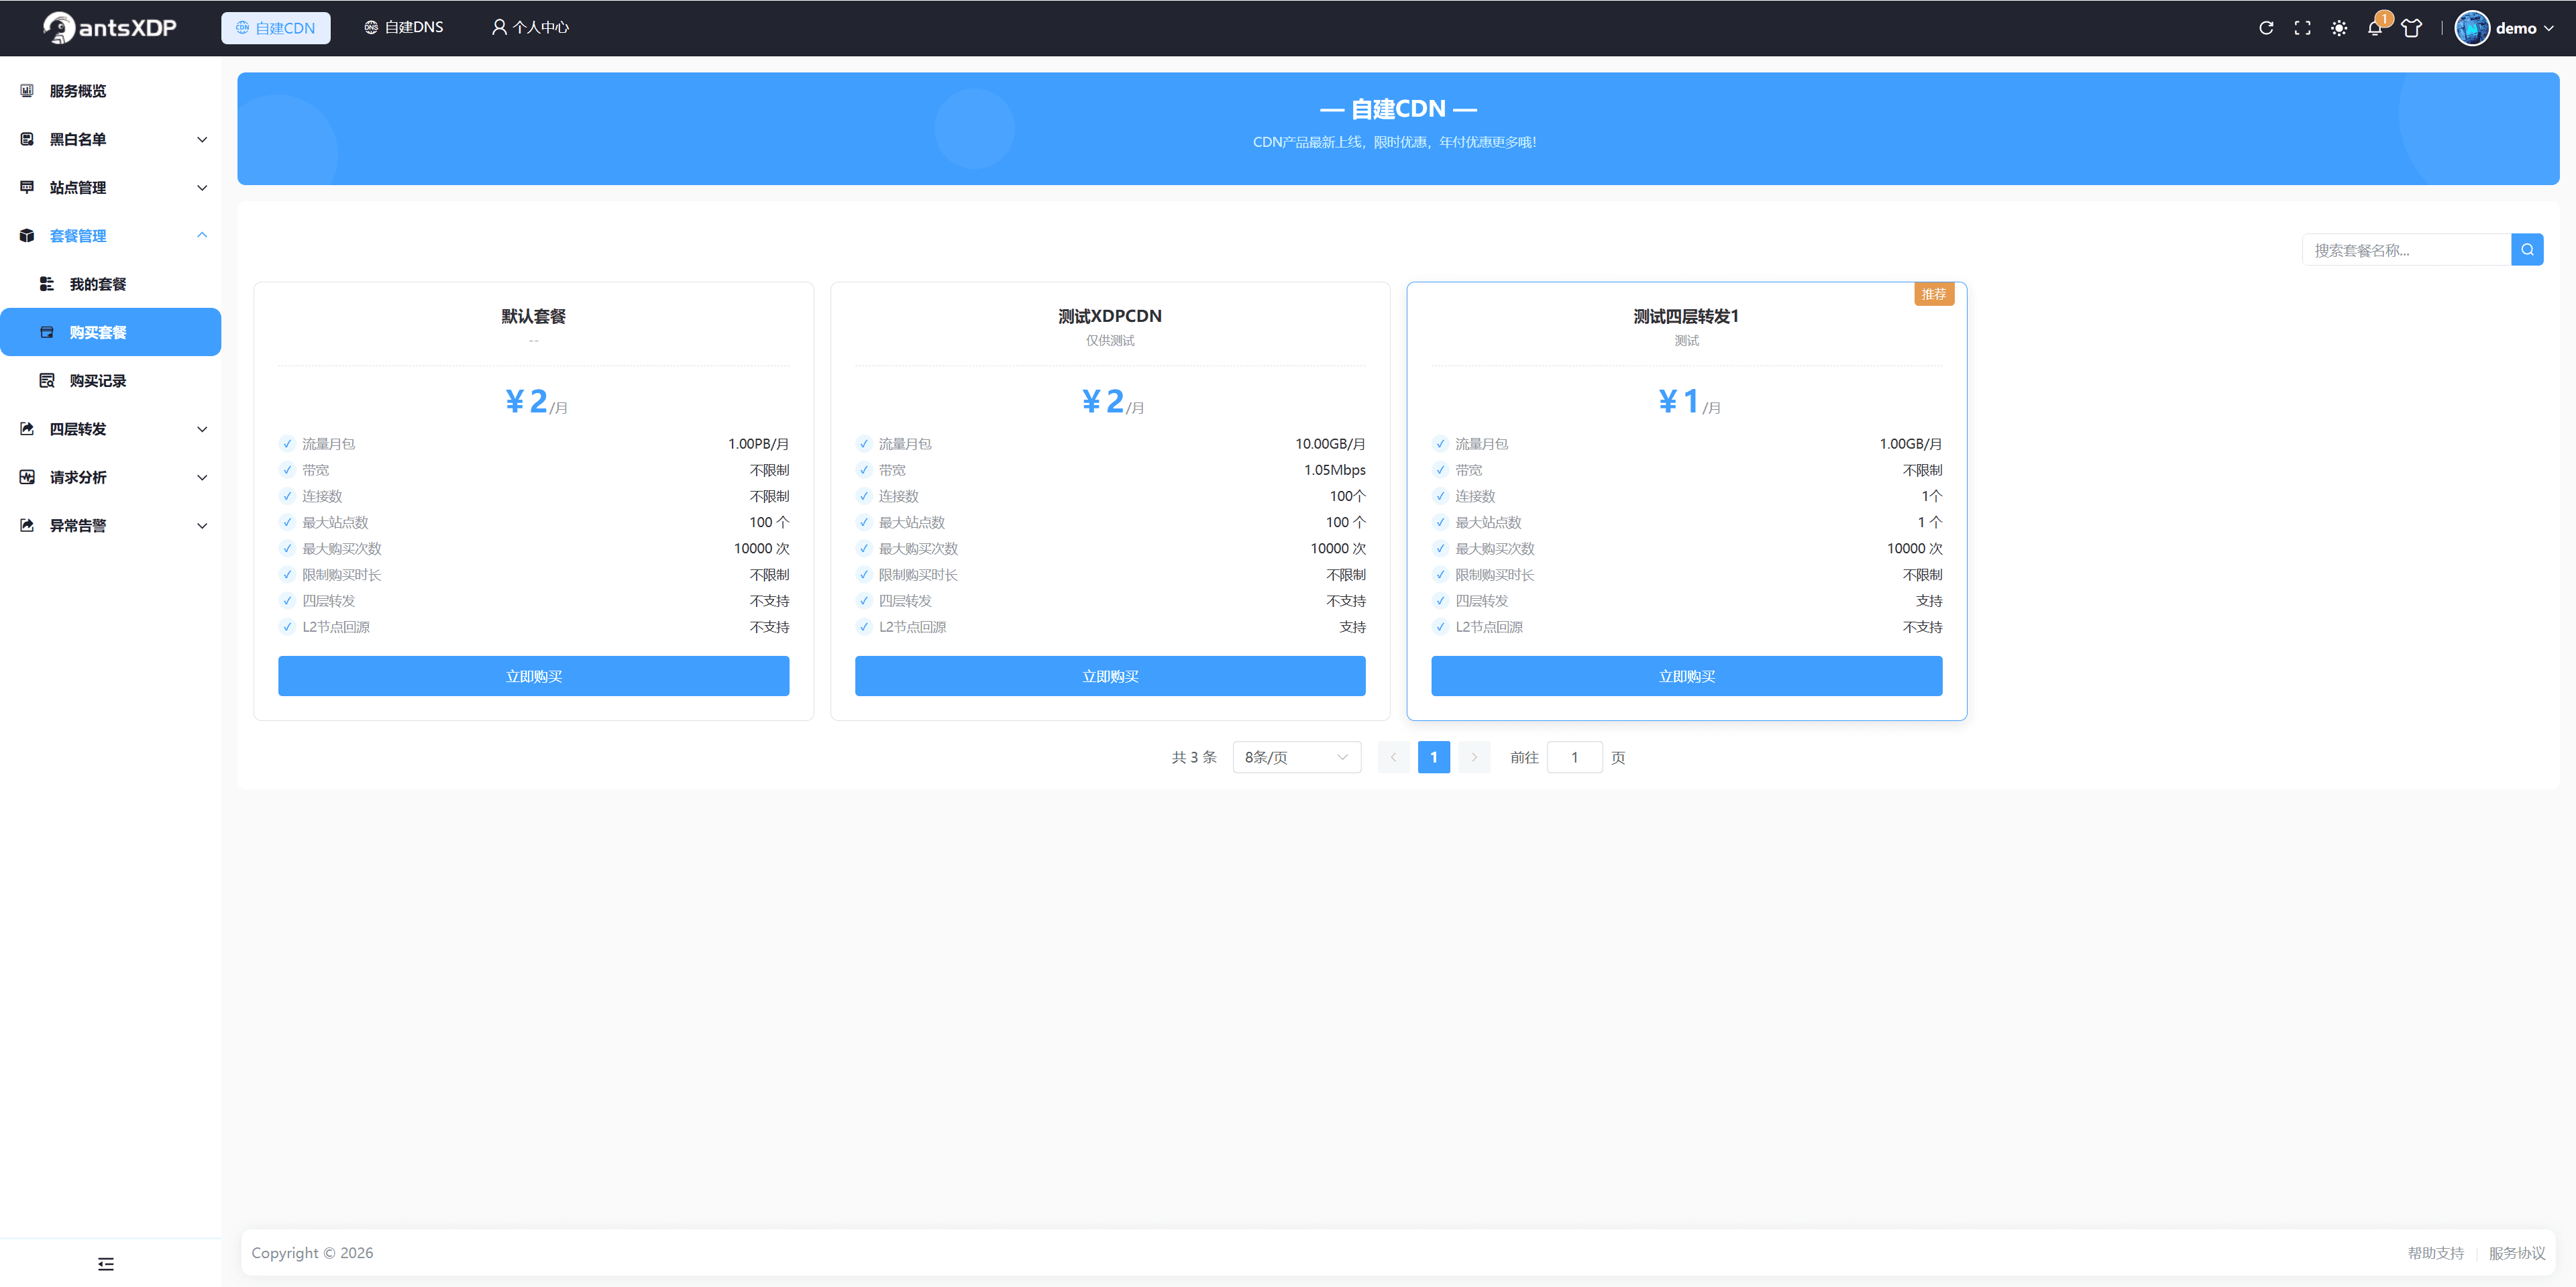
Task: Click the demo user avatar
Action: click(x=2472, y=28)
